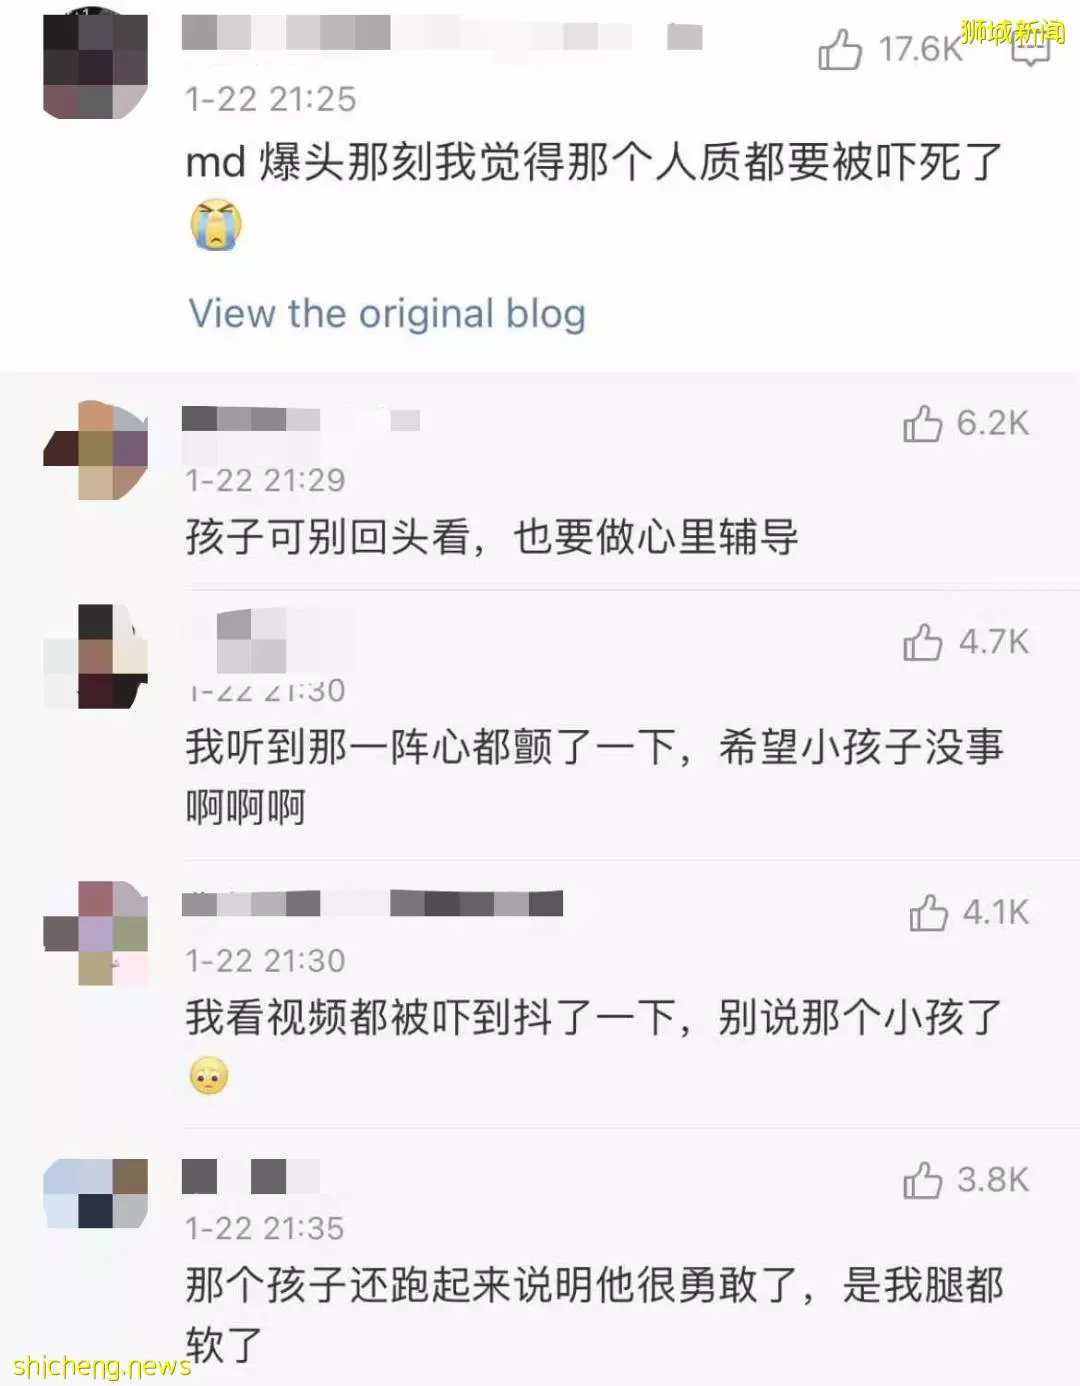Screen dimensions: 1080x1386
Task: Tap thumbs-up on 3.8K likes comment
Action: [x=922, y=1180]
